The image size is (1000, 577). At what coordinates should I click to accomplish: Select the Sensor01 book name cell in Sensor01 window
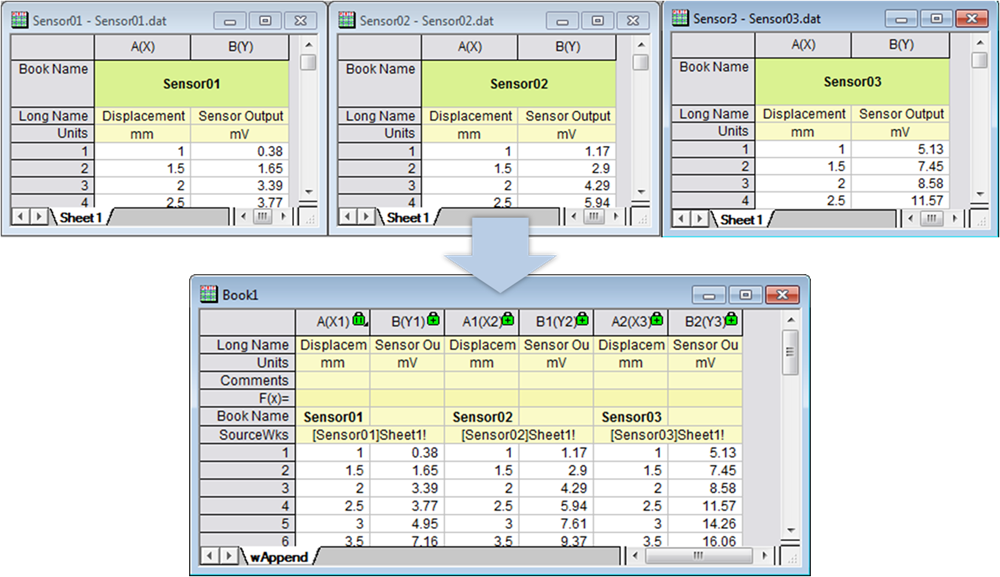click(191, 84)
